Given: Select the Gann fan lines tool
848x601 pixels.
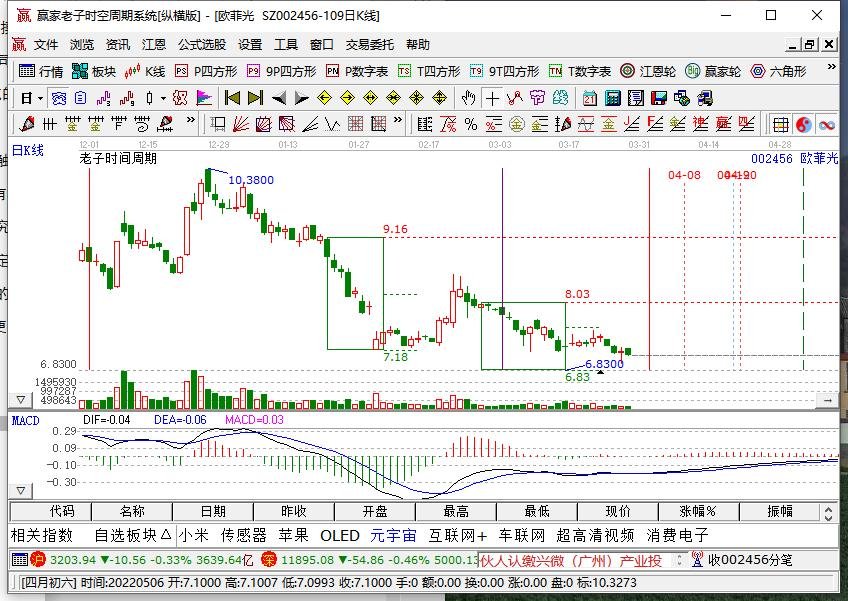Looking at the screenshot, I should [x=241, y=125].
